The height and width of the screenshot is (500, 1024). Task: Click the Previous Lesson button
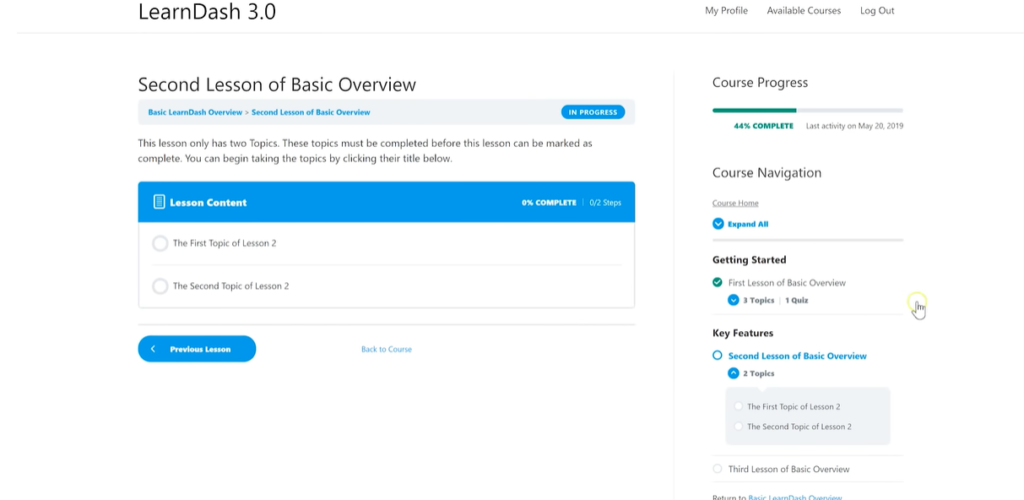click(197, 349)
